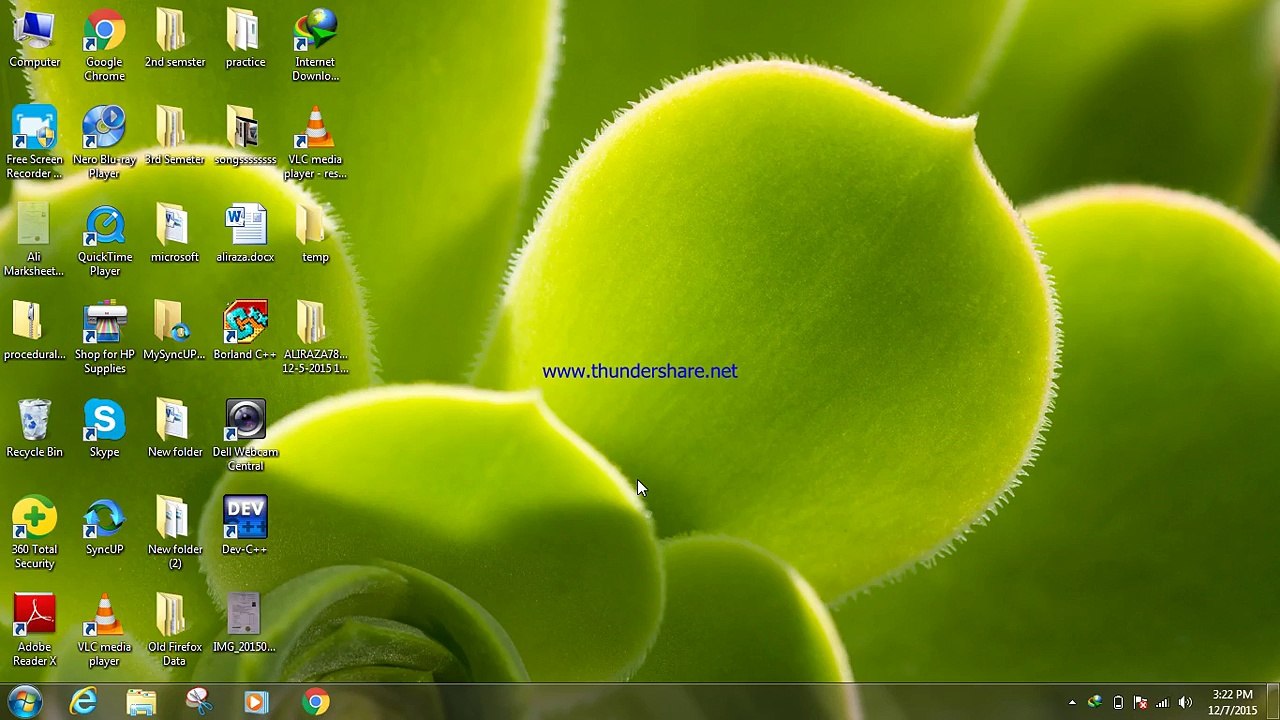This screenshot has width=1280, height=720.
Task: Open the Snipping Tool from the taskbar
Action: 200,702
